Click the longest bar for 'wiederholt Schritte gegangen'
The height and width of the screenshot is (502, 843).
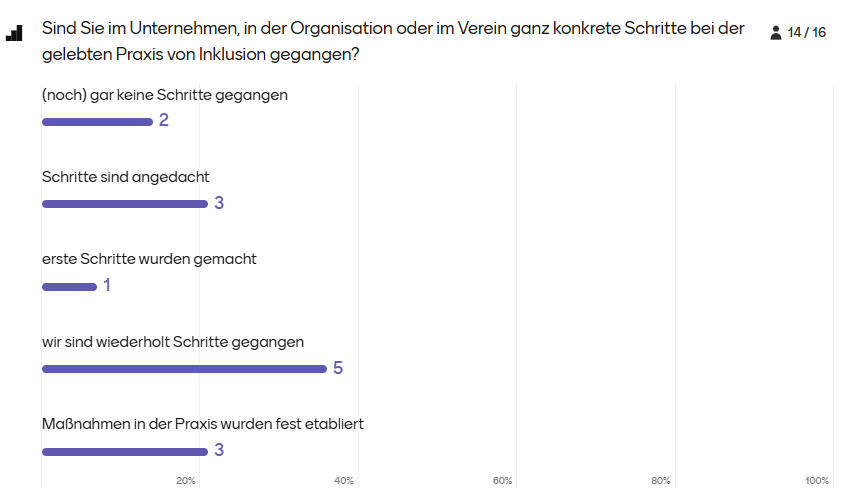[x=184, y=369]
